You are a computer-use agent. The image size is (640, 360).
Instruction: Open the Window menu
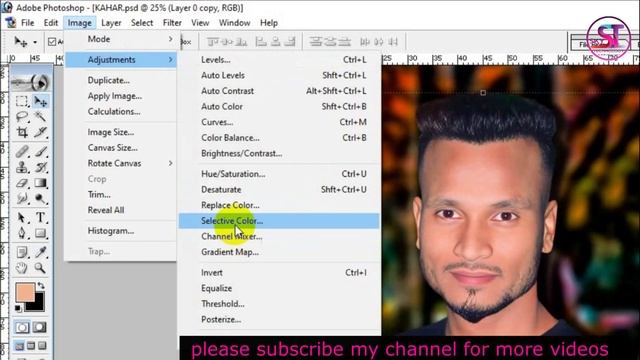[234, 23]
